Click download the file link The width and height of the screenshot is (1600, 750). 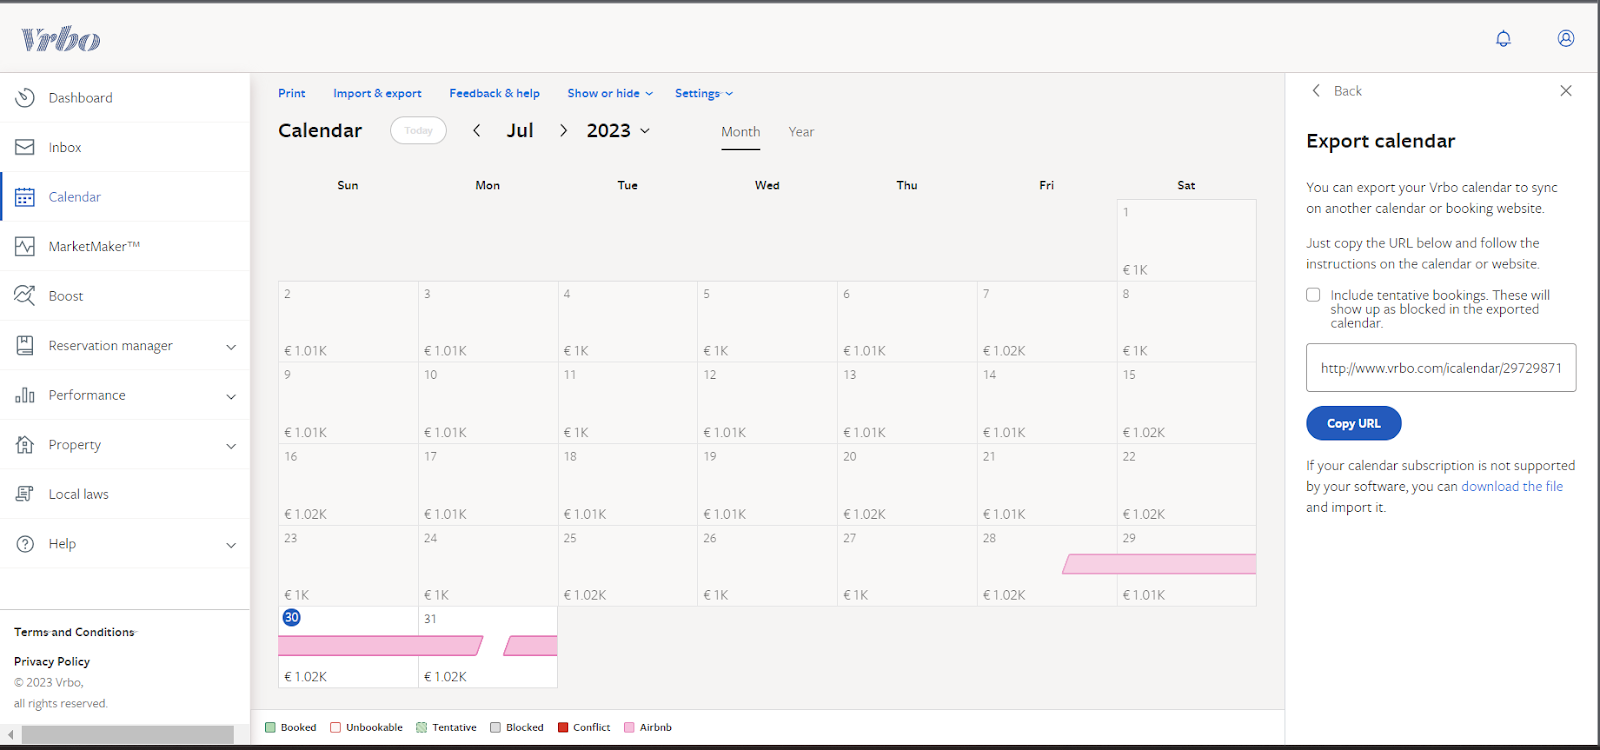pos(1512,486)
